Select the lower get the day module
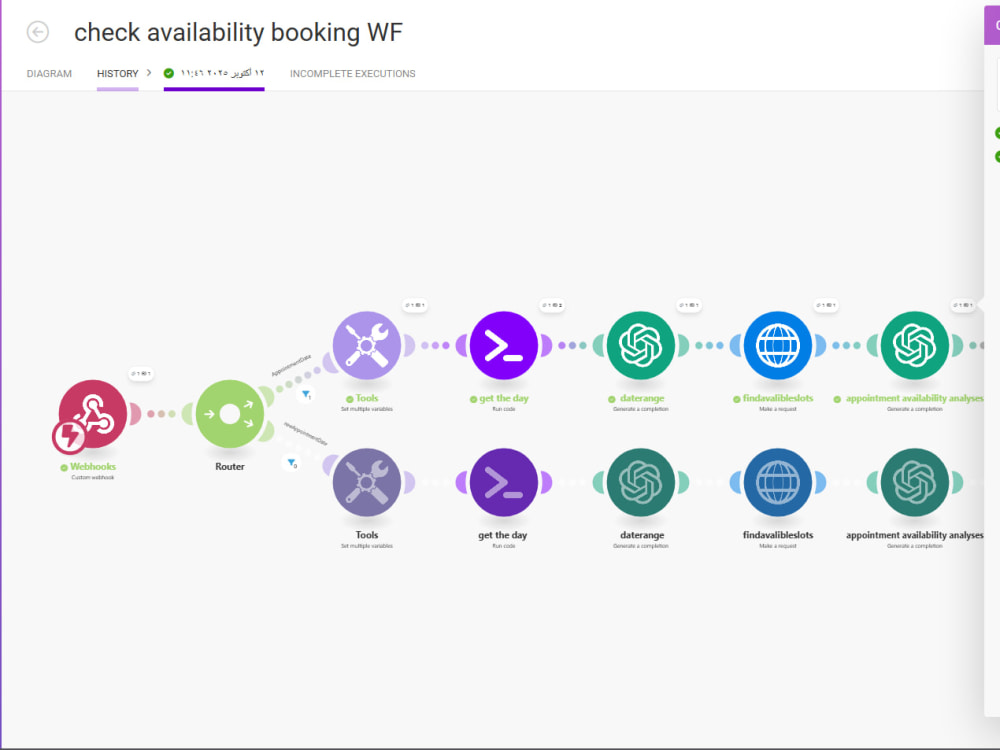This screenshot has width=1000, height=750. pos(504,483)
